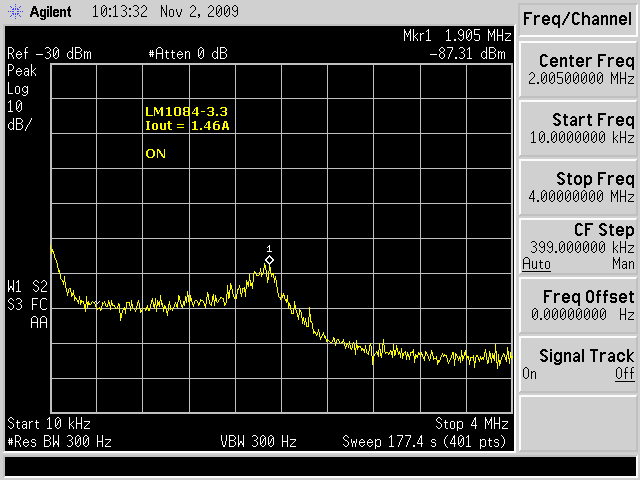Viewport: 640px width, 480px height.
Task: Click the Stop 4 MHz label
Action: [471, 424]
